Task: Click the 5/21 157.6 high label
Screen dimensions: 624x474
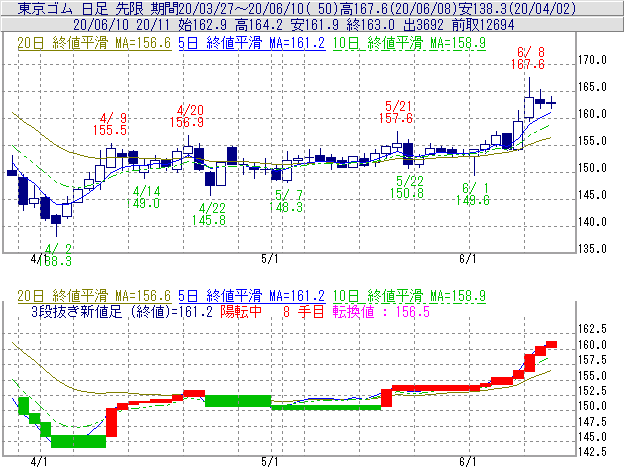Action: tap(396, 112)
